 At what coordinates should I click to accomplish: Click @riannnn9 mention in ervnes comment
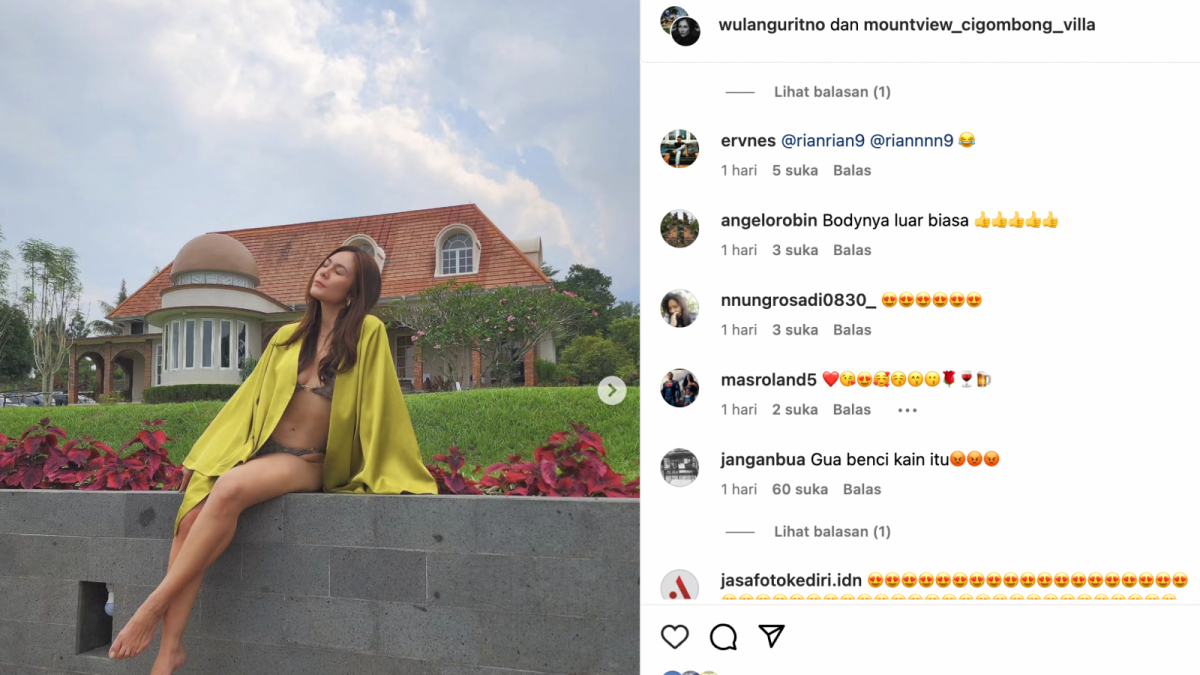(x=911, y=141)
